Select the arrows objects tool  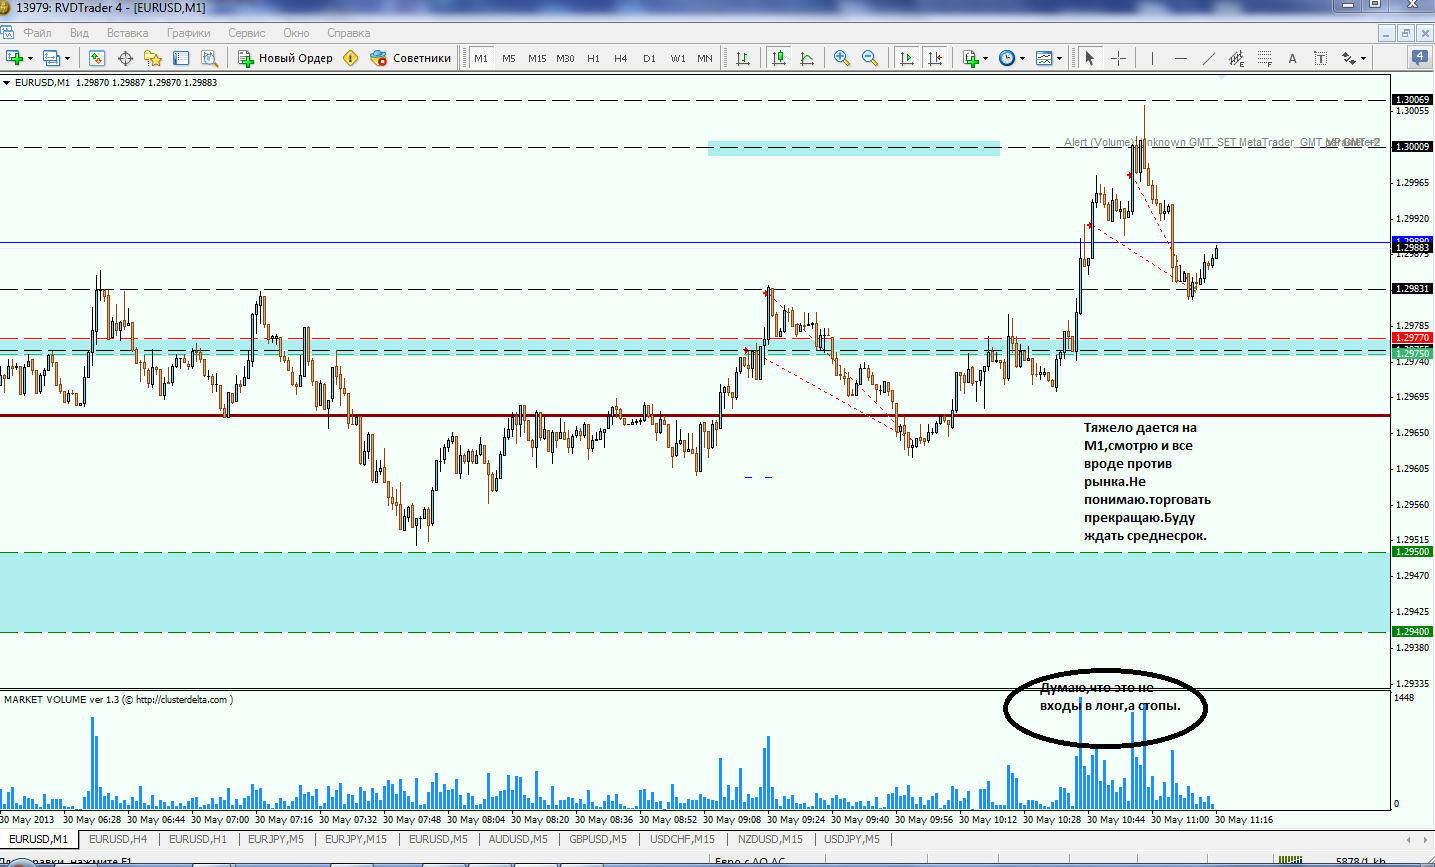(x=1349, y=58)
